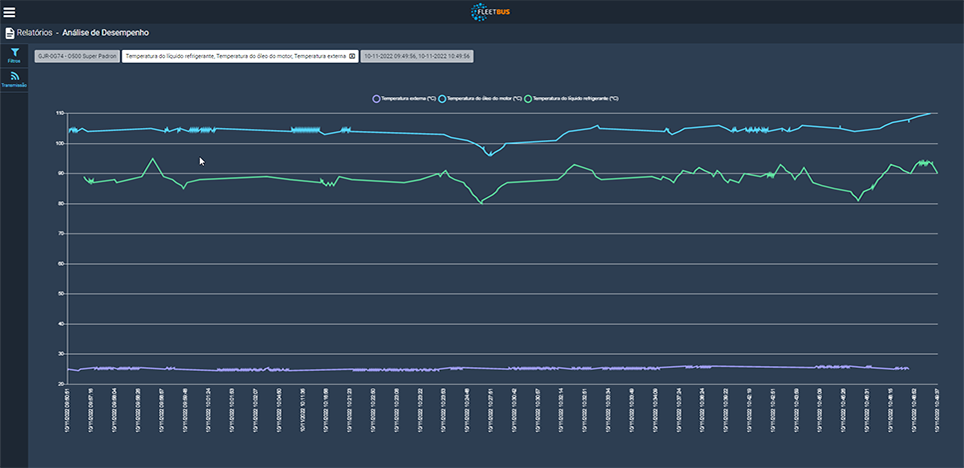Open the Transmissão signal panel

coord(14,76)
